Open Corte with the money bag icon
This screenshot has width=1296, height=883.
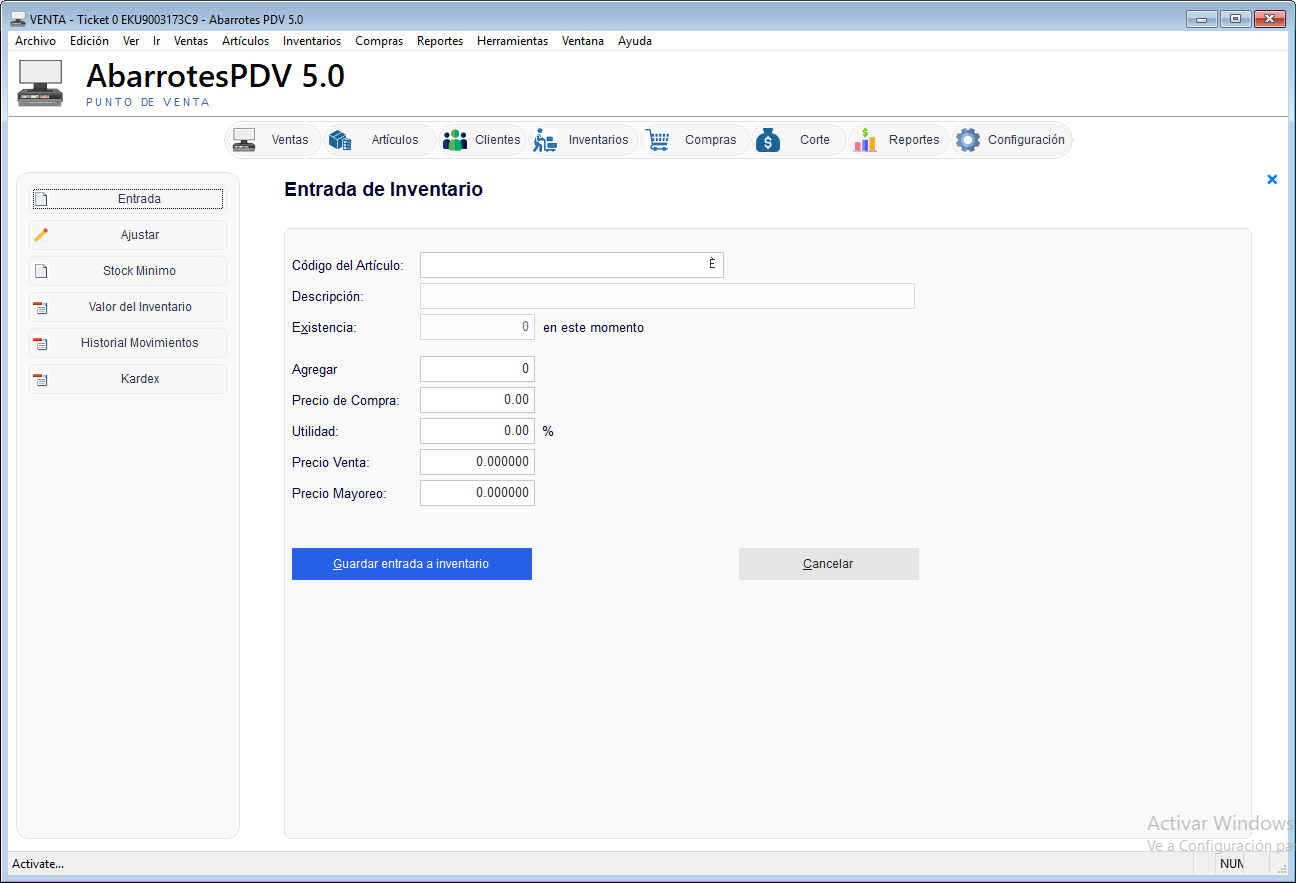[x=798, y=140]
